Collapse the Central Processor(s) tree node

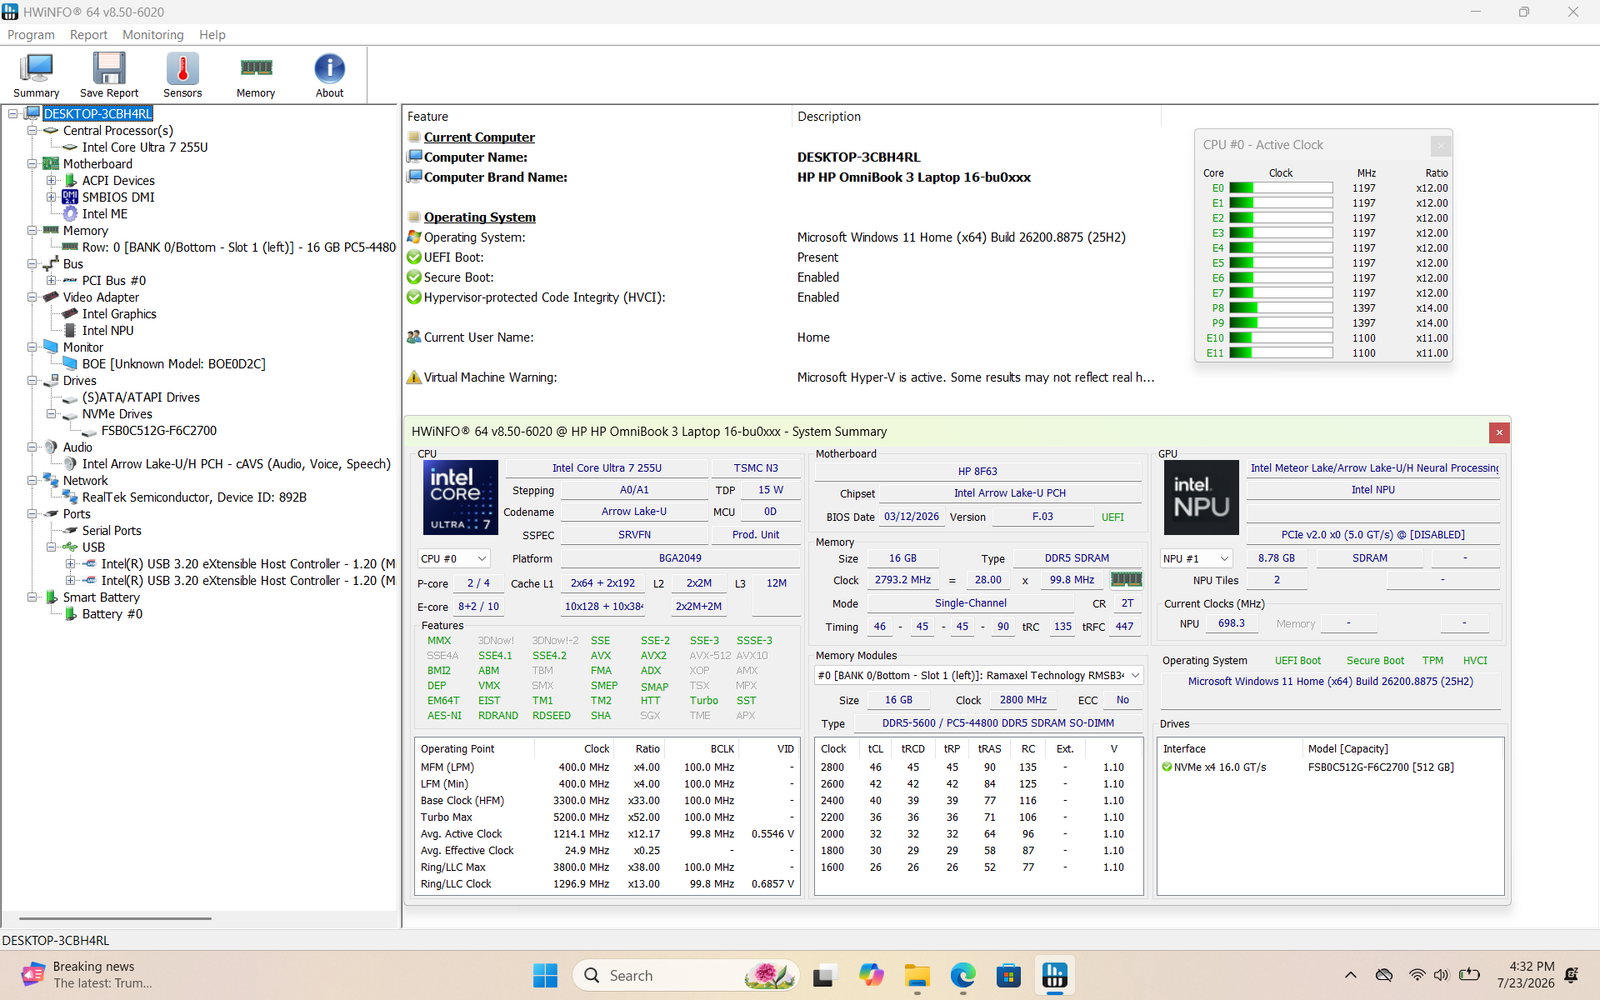[32, 131]
